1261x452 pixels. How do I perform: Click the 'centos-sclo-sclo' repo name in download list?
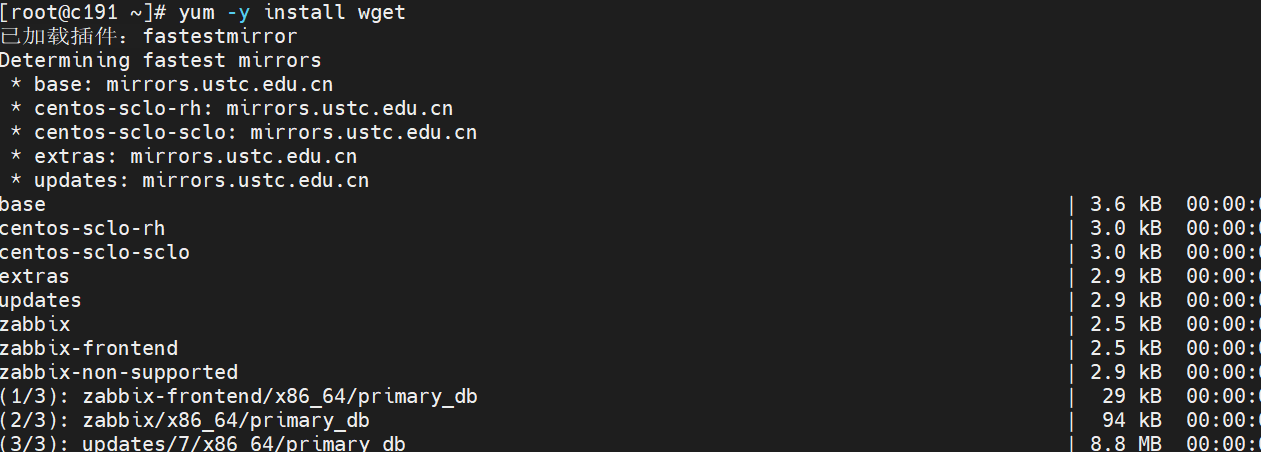tap(94, 252)
